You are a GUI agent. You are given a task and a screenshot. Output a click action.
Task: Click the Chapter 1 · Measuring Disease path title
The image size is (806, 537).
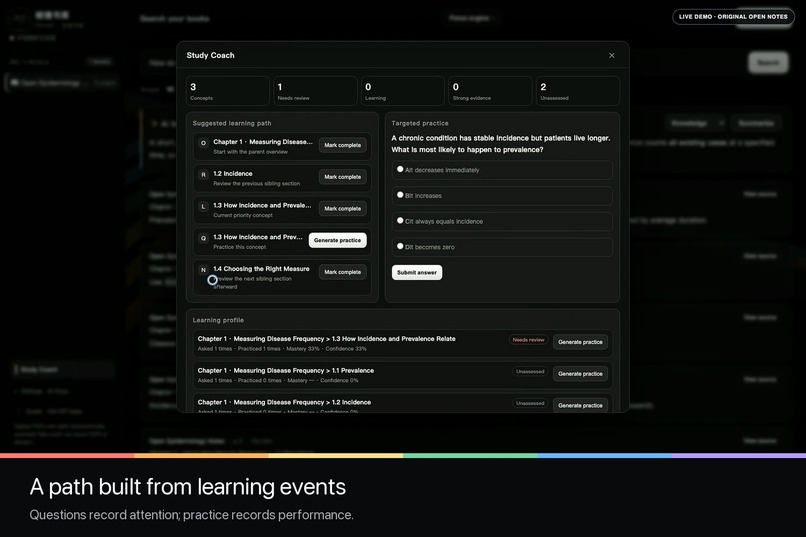coord(263,142)
